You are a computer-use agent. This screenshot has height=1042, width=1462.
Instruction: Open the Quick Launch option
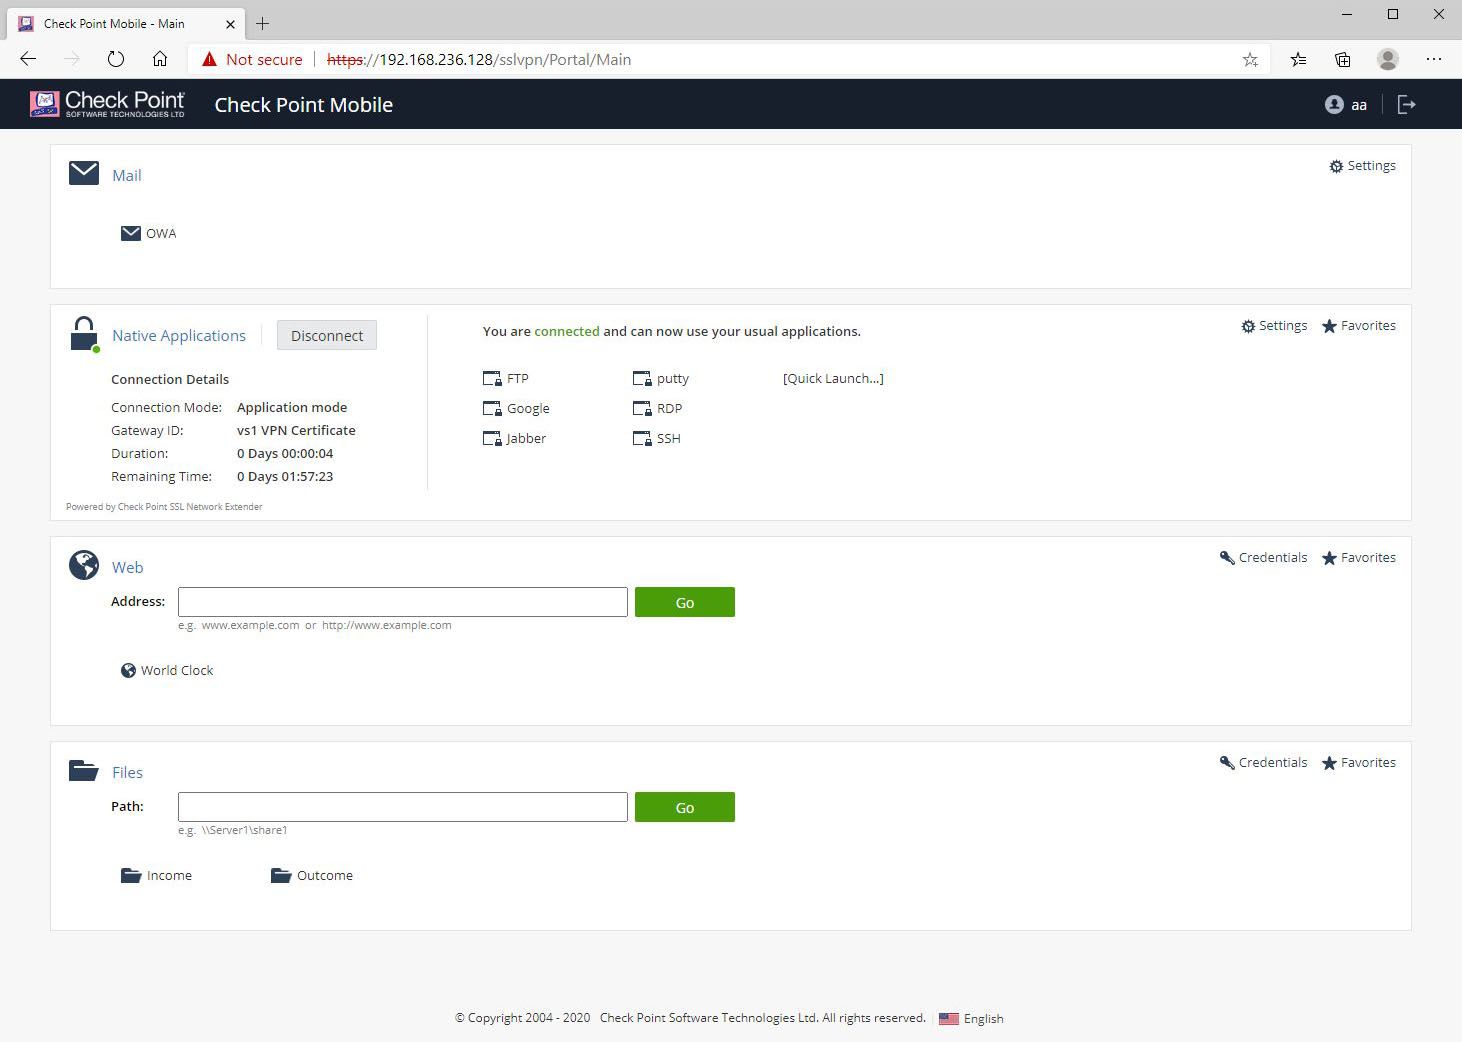(833, 378)
